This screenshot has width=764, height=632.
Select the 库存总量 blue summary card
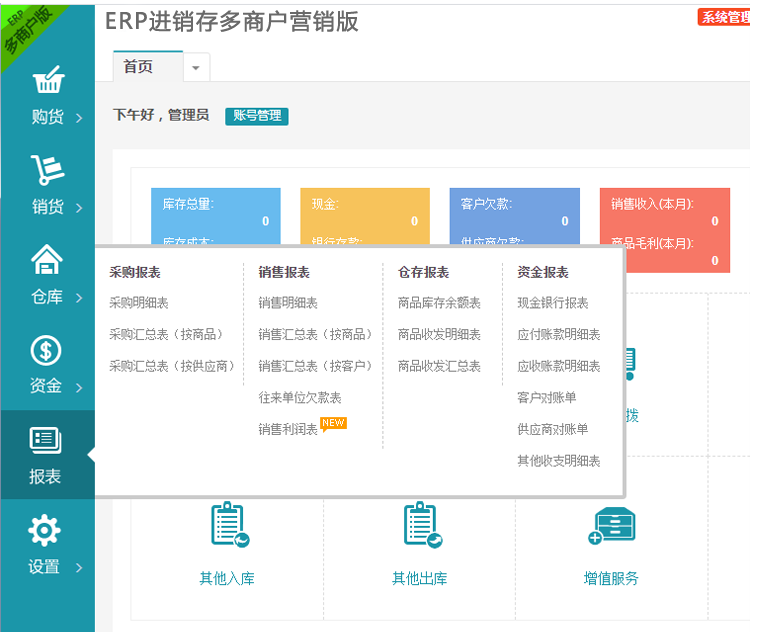point(216,216)
